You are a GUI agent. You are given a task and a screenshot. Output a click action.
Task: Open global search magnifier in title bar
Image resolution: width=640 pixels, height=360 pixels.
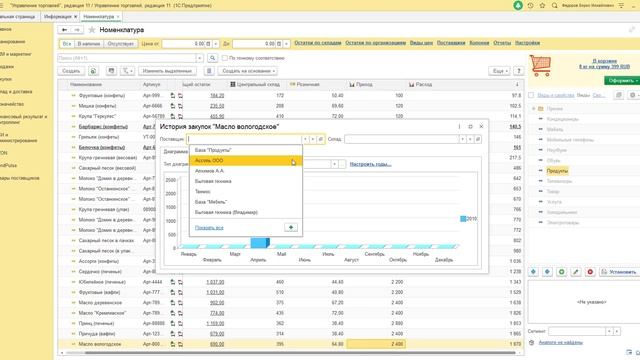tap(554, 6)
